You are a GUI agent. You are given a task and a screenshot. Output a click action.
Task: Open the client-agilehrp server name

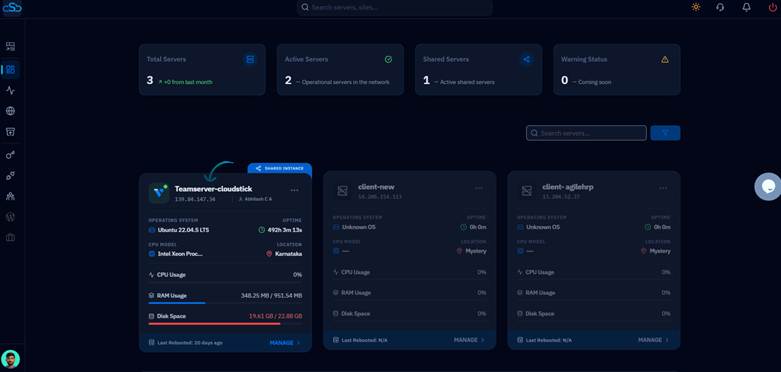(x=568, y=187)
